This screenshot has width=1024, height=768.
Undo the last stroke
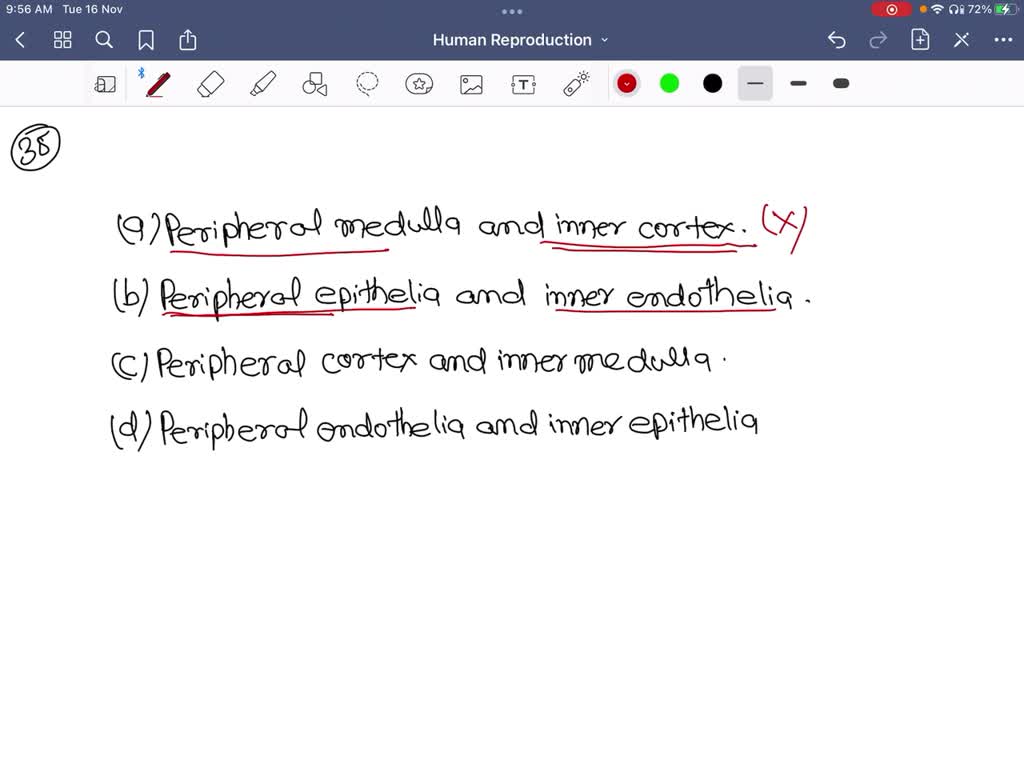(837, 40)
